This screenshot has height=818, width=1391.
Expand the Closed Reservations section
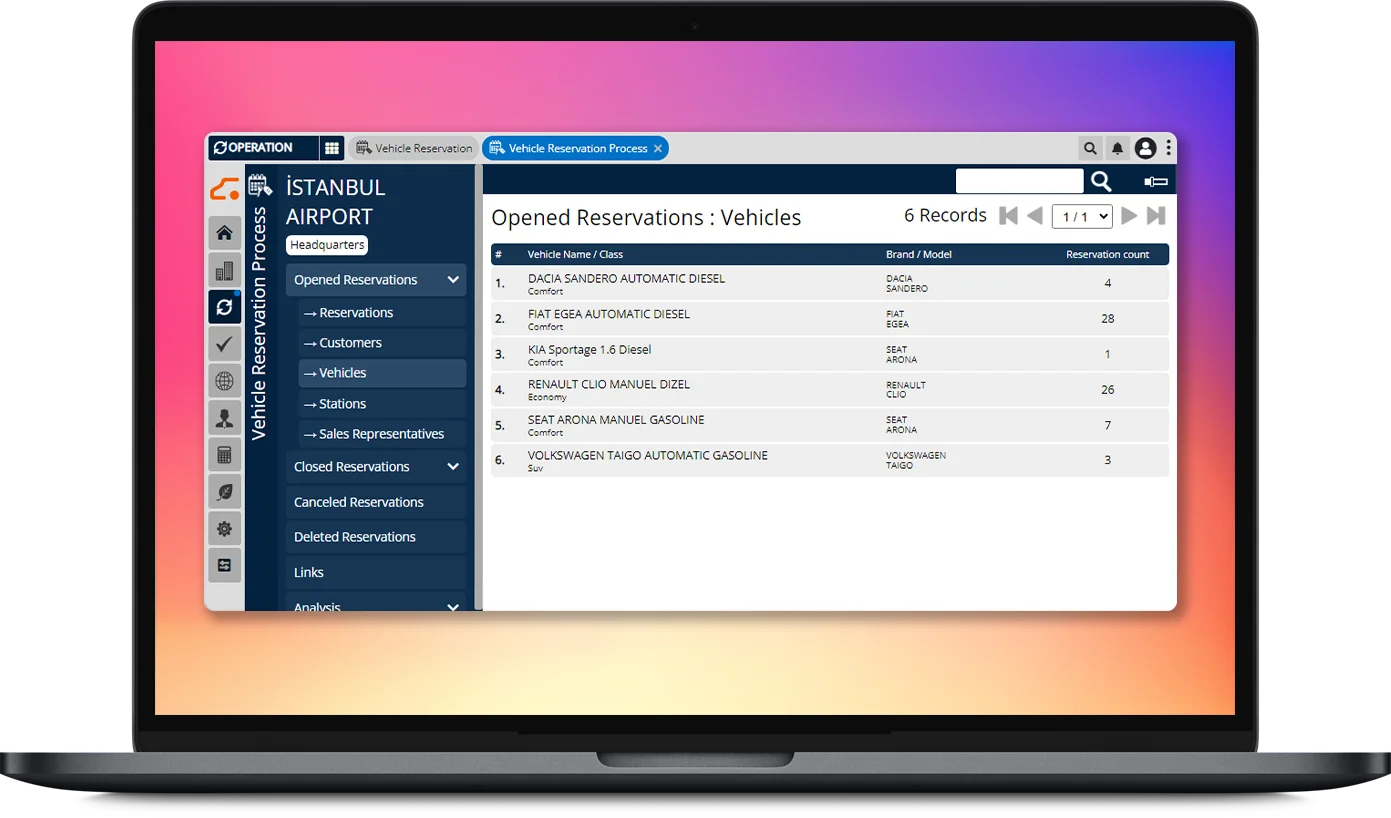point(453,467)
